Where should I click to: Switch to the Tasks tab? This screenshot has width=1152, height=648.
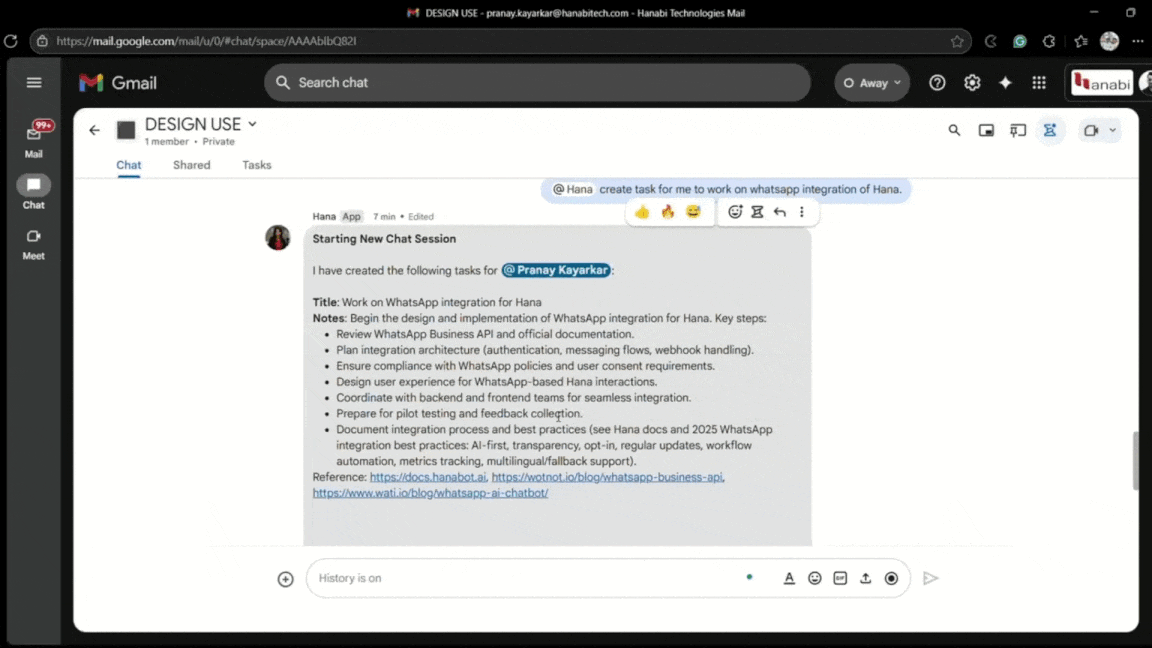(x=256, y=165)
